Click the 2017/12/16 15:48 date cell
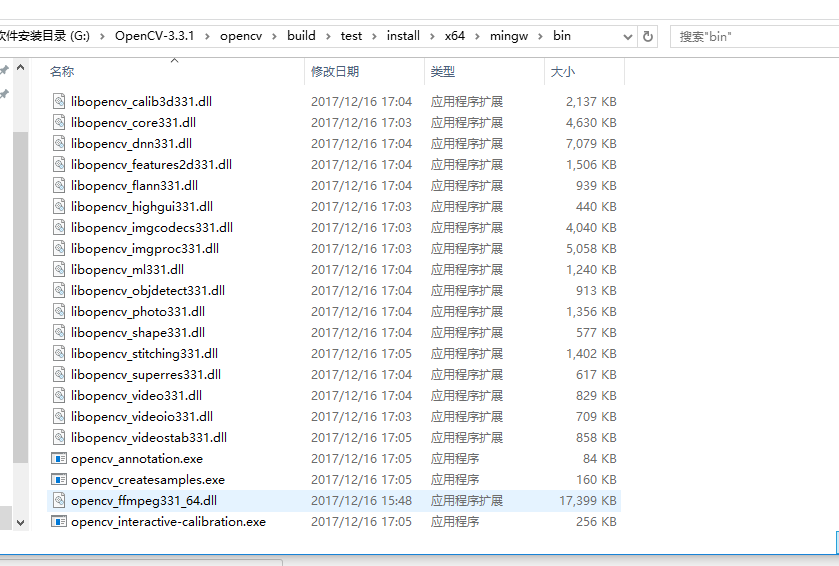 361,501
